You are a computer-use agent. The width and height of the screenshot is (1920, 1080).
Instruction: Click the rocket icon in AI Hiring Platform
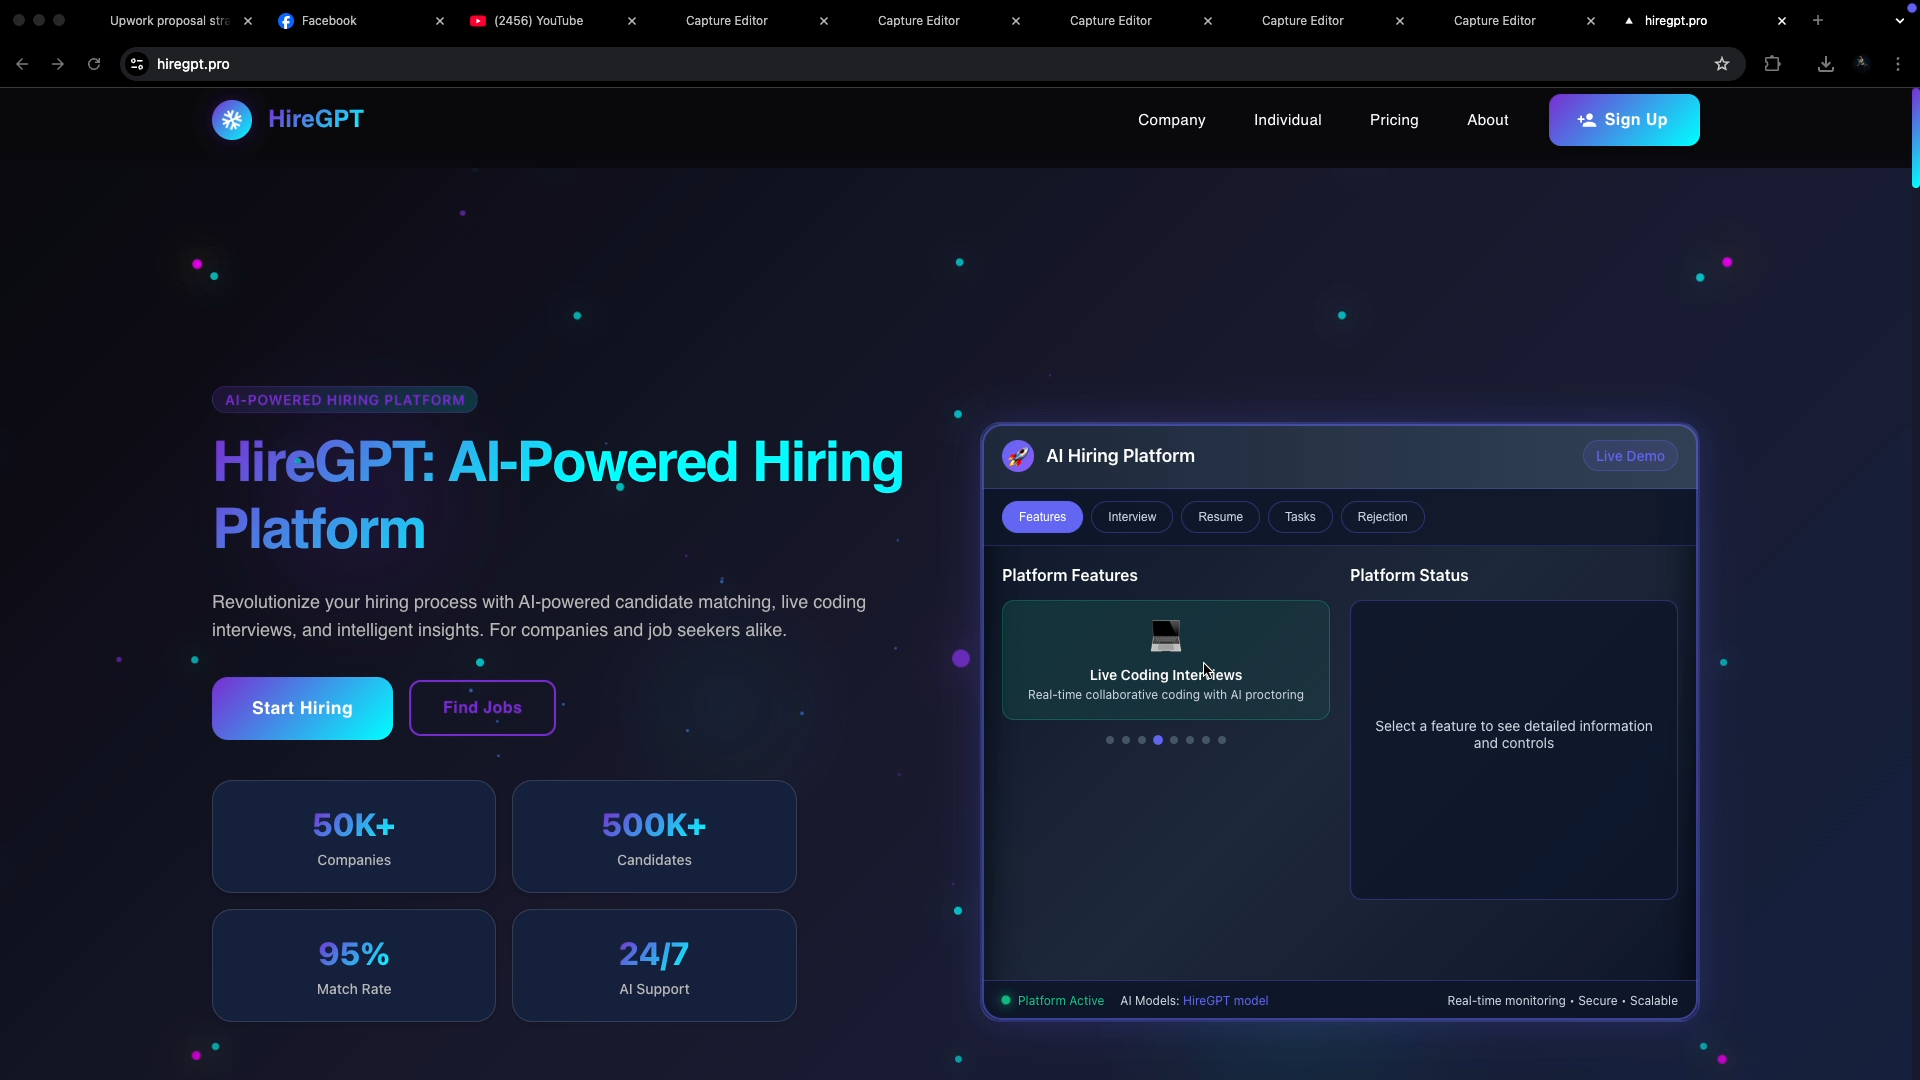tap(1018, 456)
